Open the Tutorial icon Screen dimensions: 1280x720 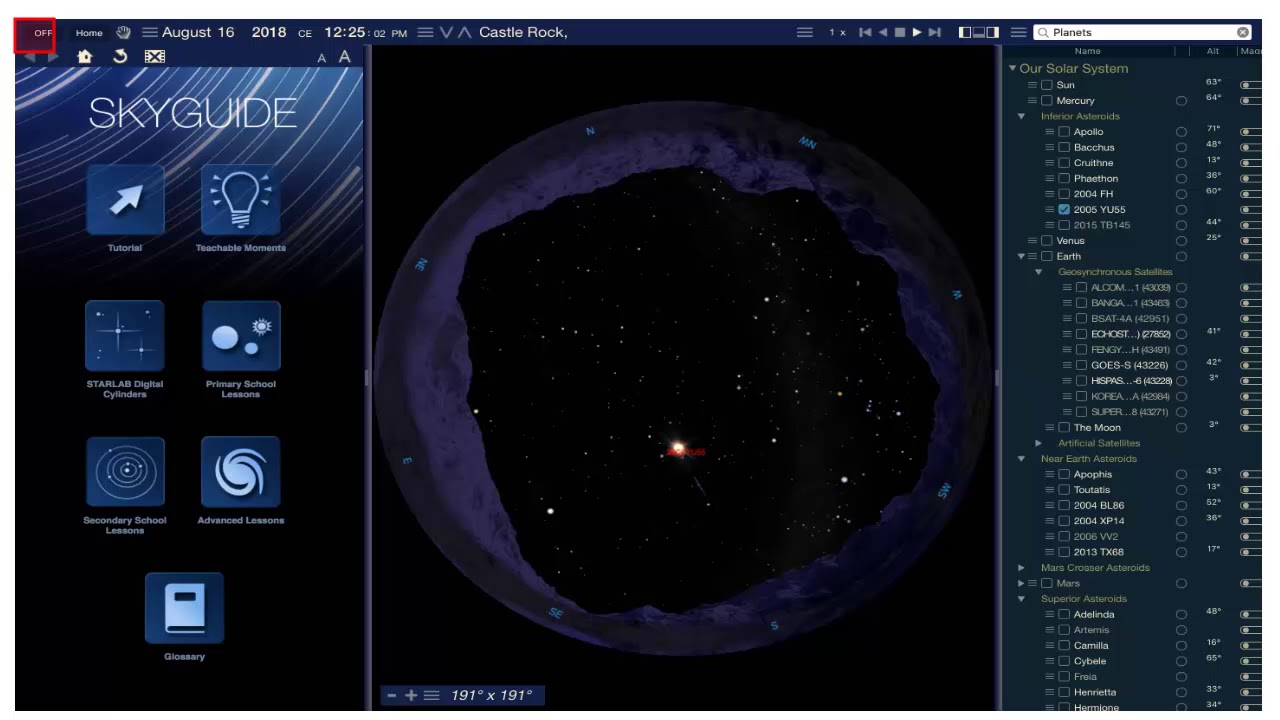click(125, 200)
